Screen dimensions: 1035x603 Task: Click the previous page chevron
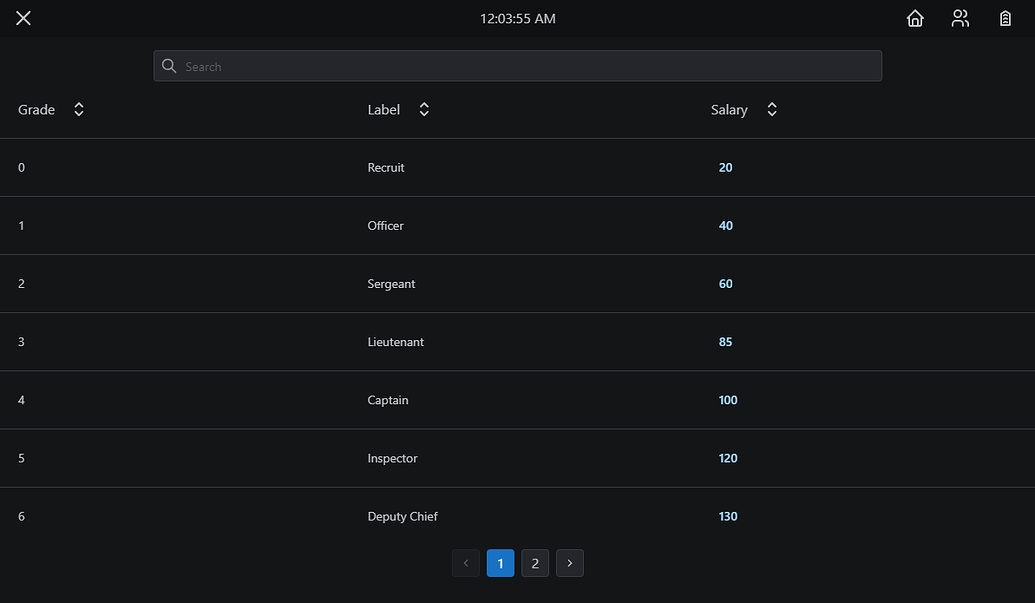tap(465, 563)
